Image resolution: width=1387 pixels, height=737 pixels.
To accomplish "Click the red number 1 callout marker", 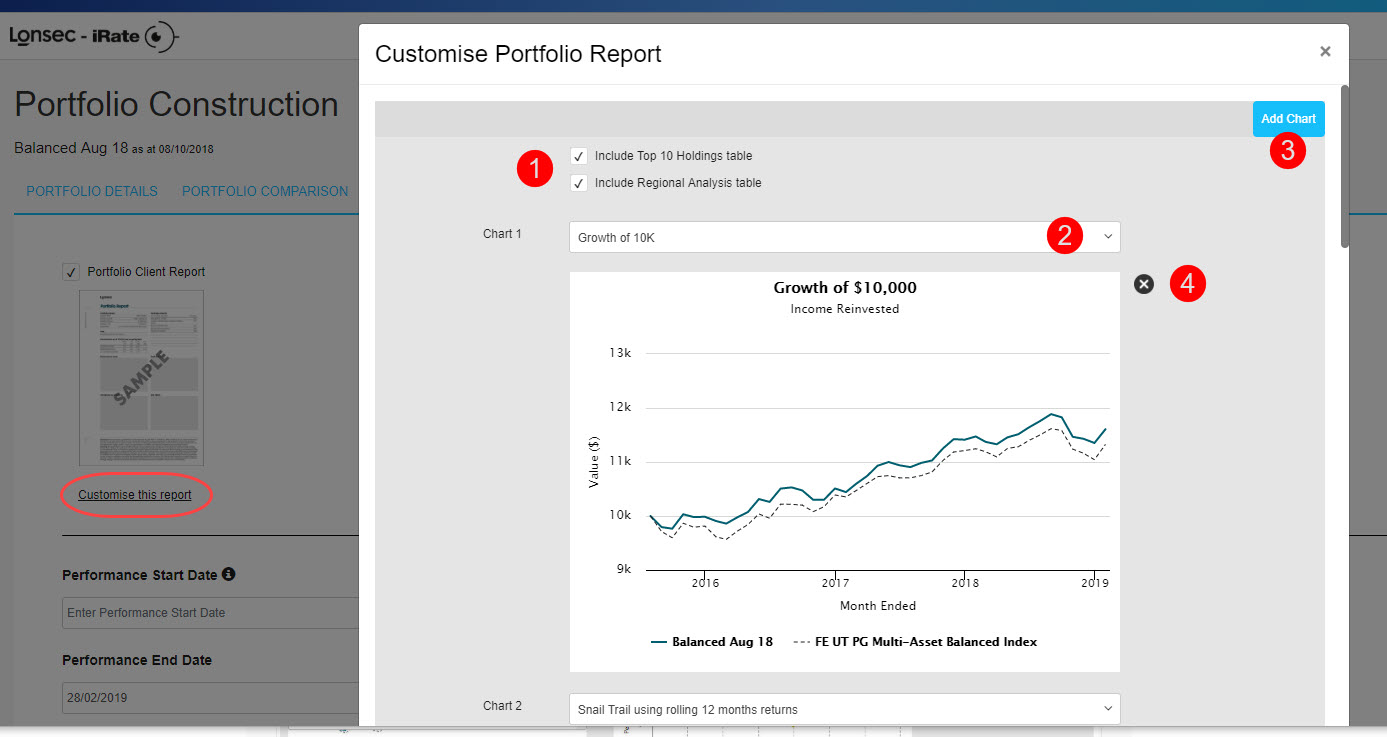I will pos(535,169).
